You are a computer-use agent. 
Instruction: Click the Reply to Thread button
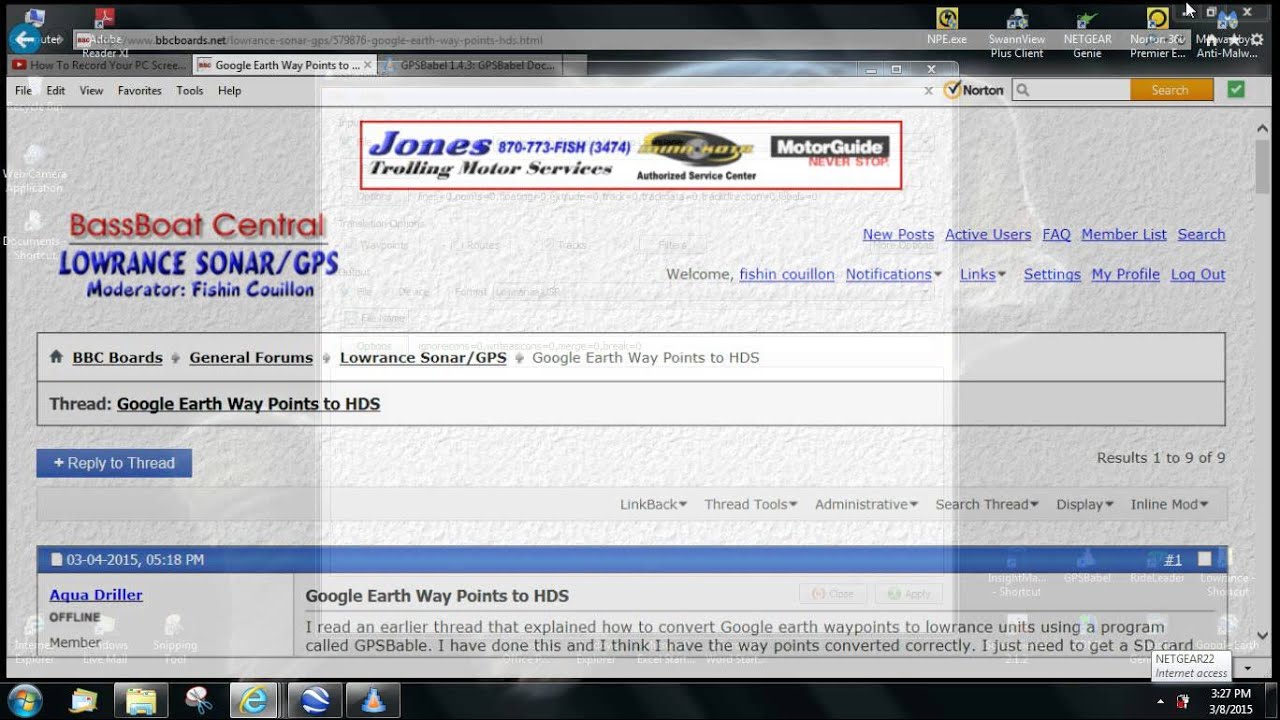114,463
